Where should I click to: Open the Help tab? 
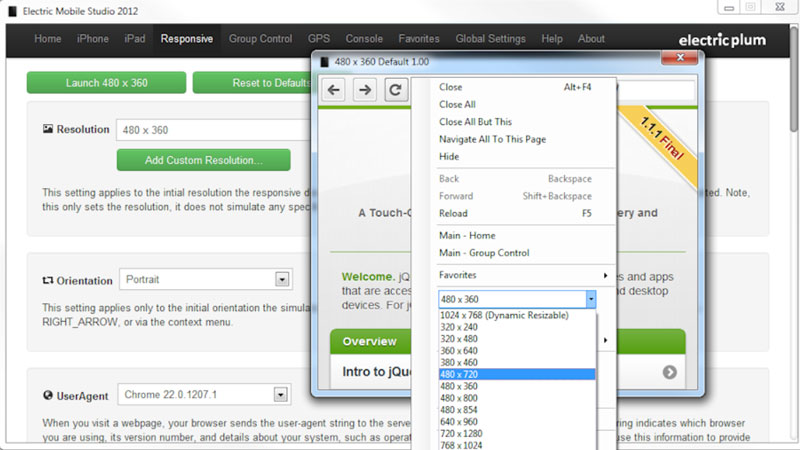coord(552,39)
